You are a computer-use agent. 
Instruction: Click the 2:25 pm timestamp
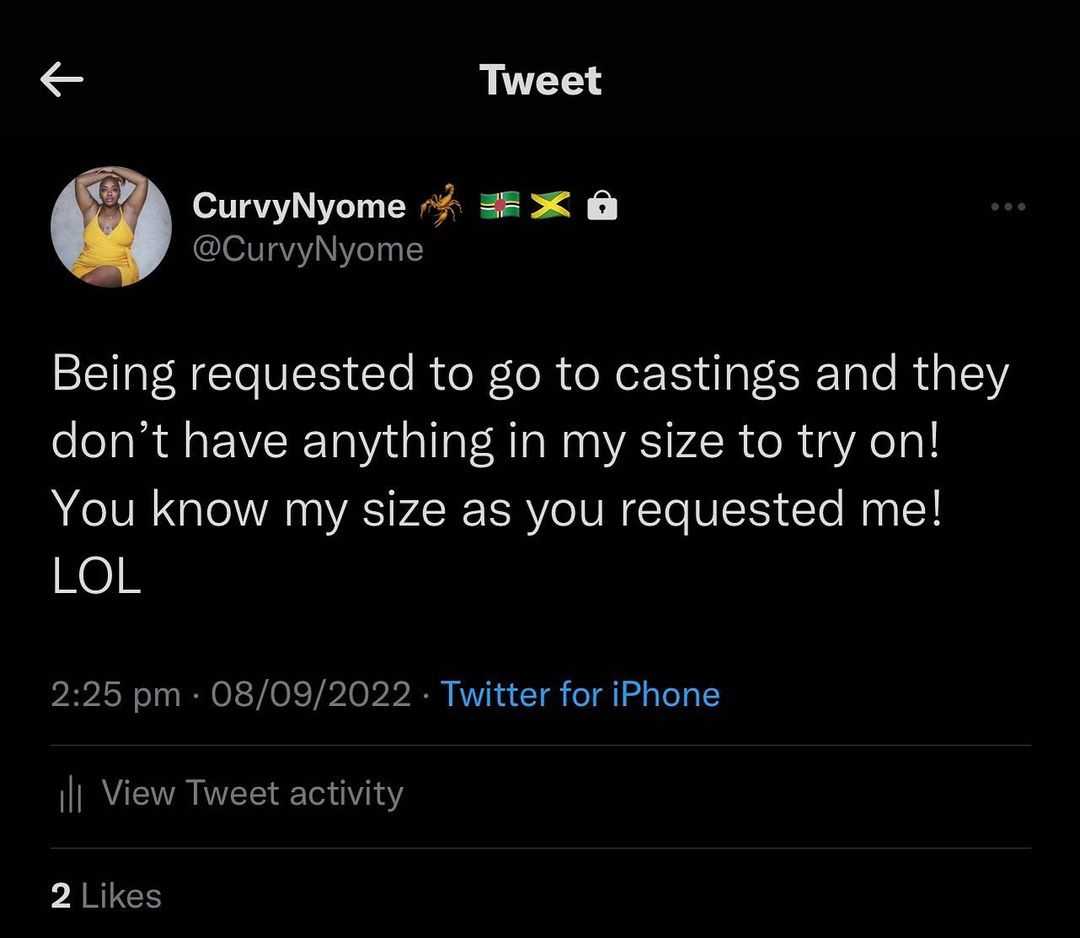click(x=116, y=694)
